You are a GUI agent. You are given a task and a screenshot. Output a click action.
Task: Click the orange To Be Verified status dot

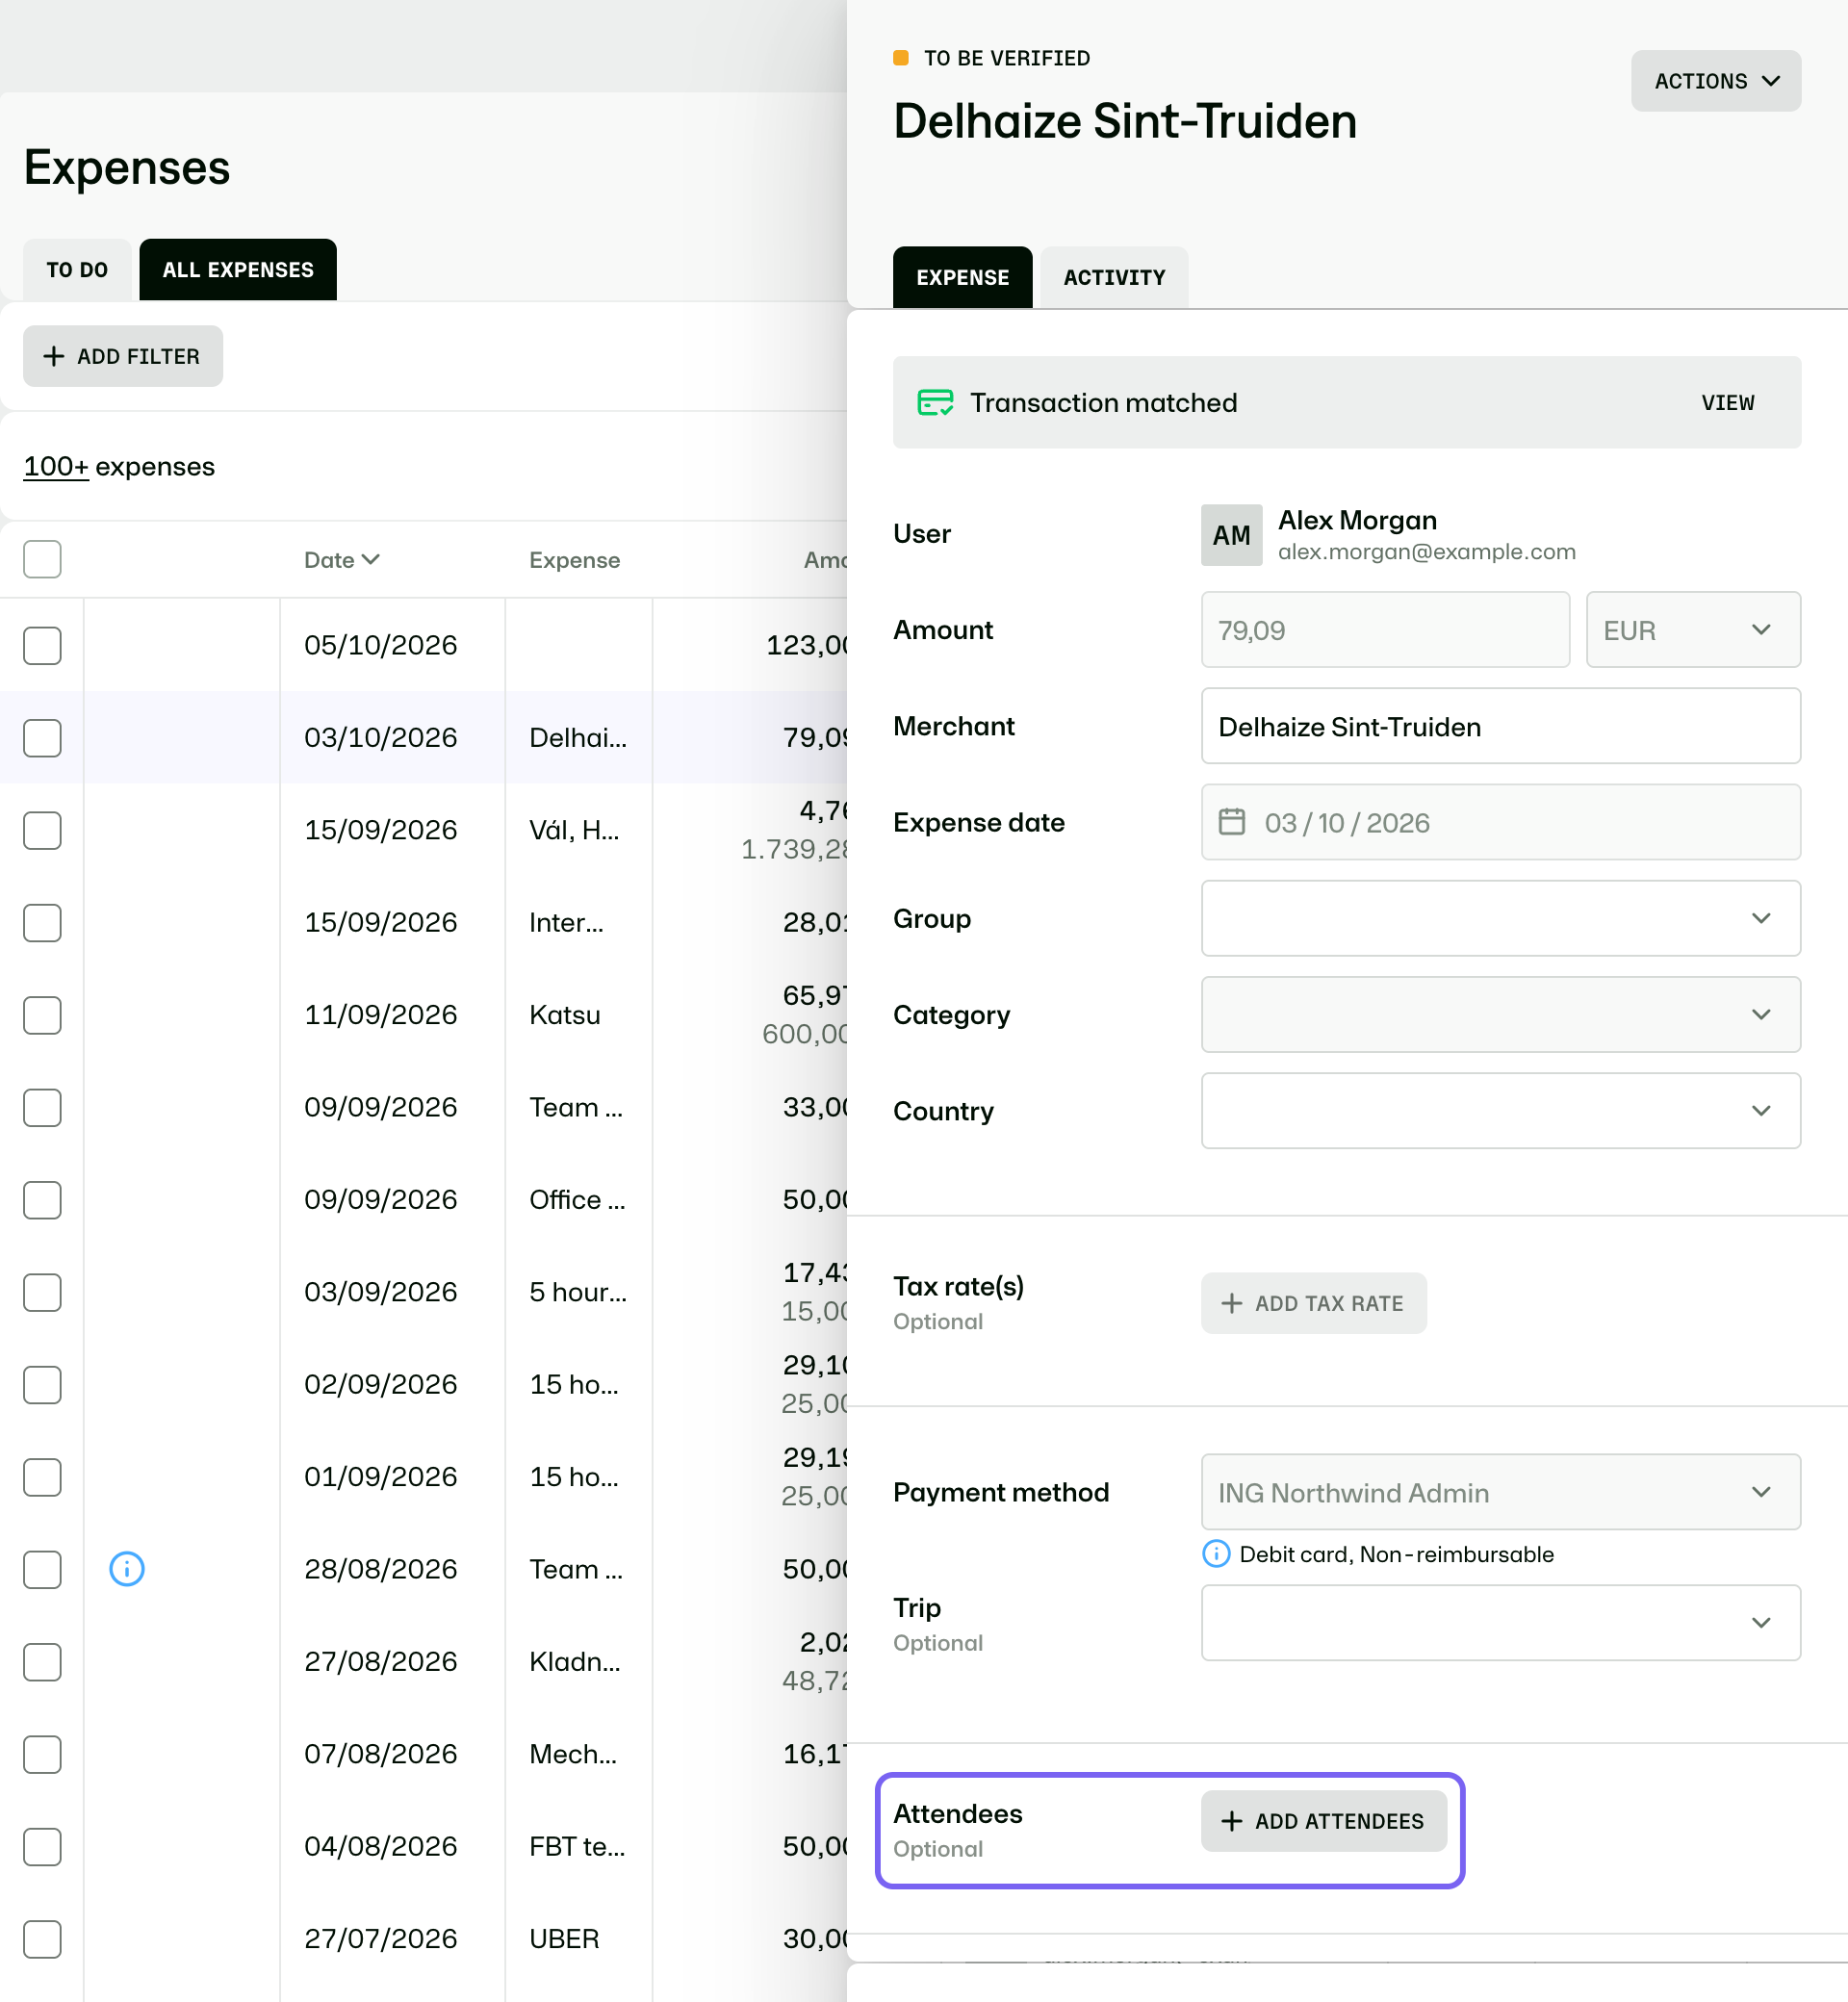point(900,58)
